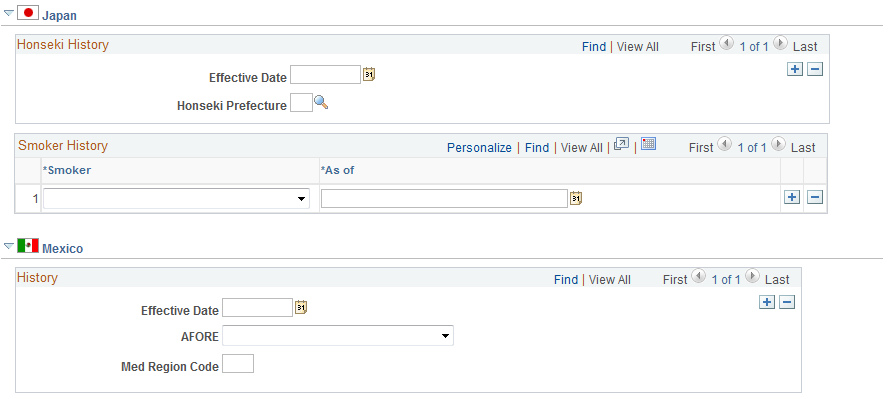
Task: Click Find link in Mexico History
Action: click(x=566, y=279)
